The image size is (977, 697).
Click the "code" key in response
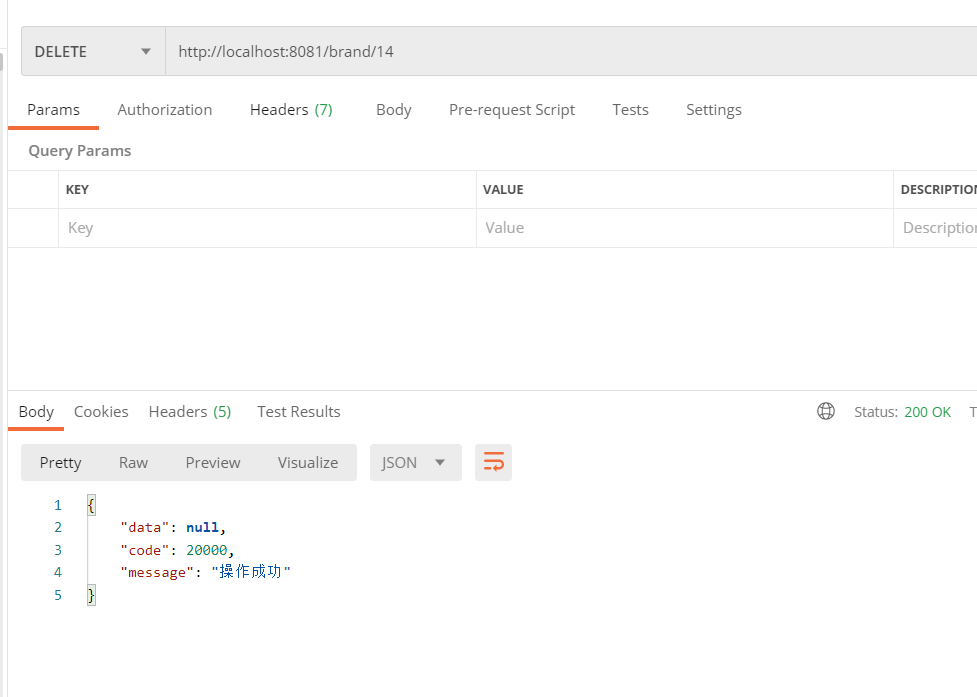click(x=145, y=550)
